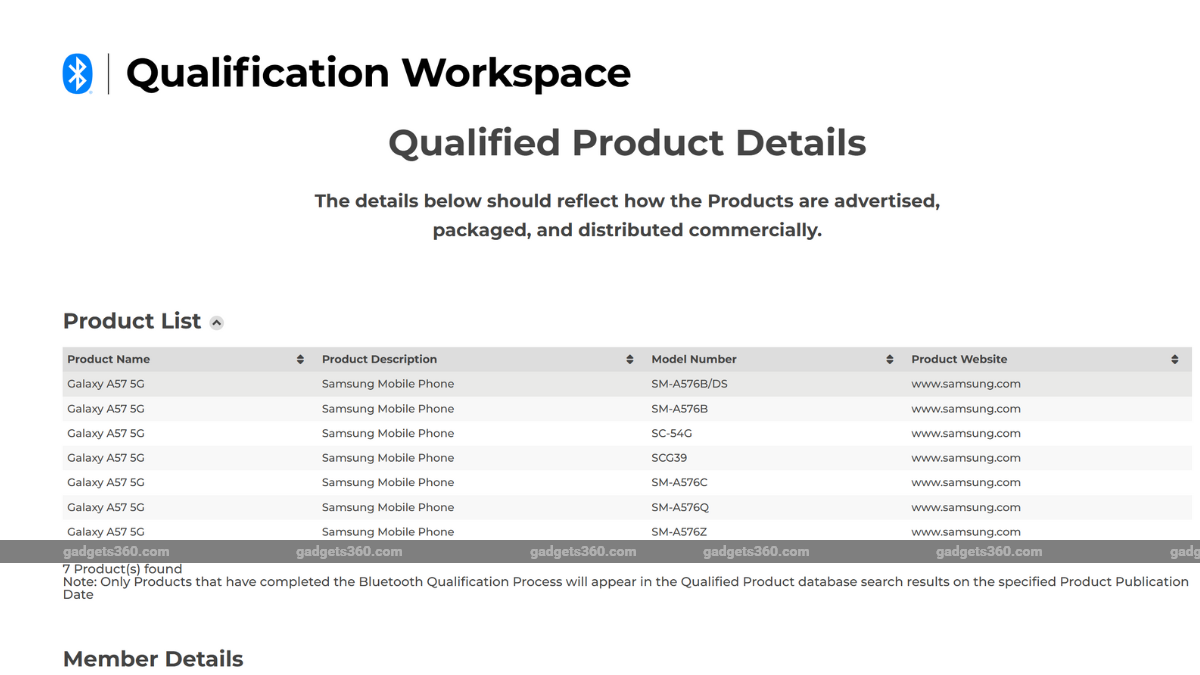1200x675 pixels.
Task: Open website link for model SCG39
Action: [965, 458]
